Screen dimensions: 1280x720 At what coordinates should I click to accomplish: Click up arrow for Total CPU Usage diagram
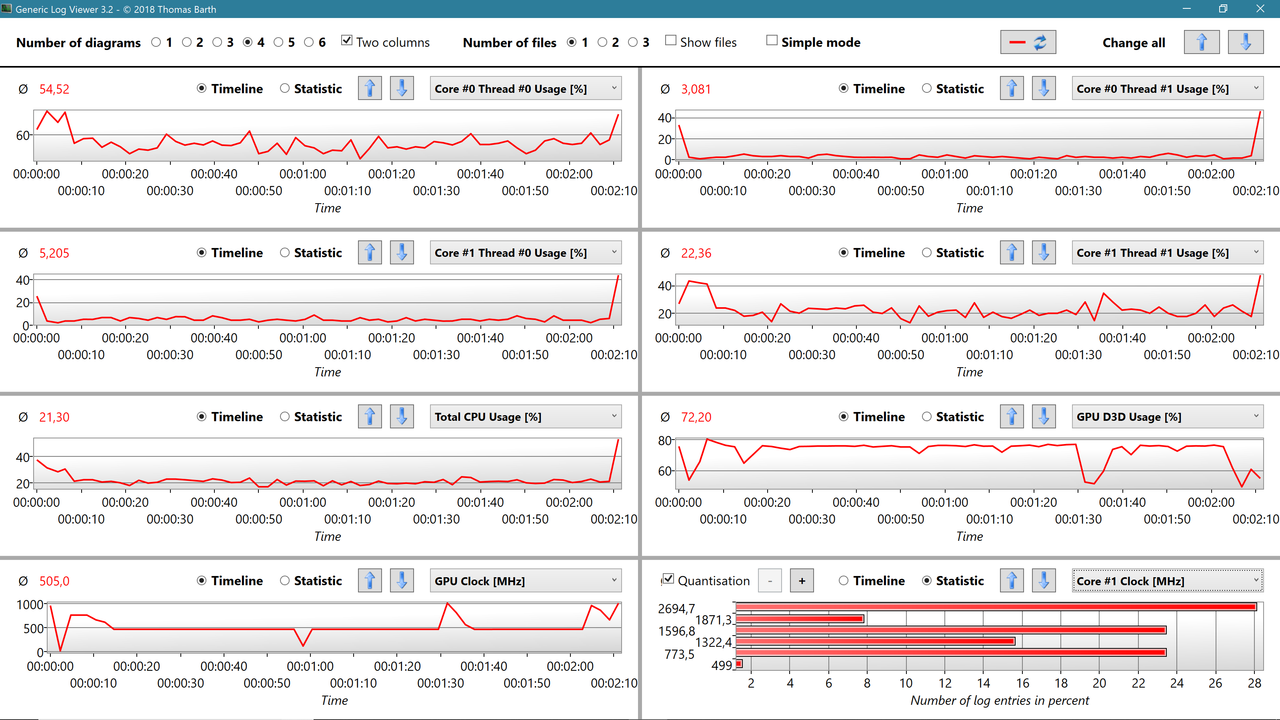pos(370,416)
